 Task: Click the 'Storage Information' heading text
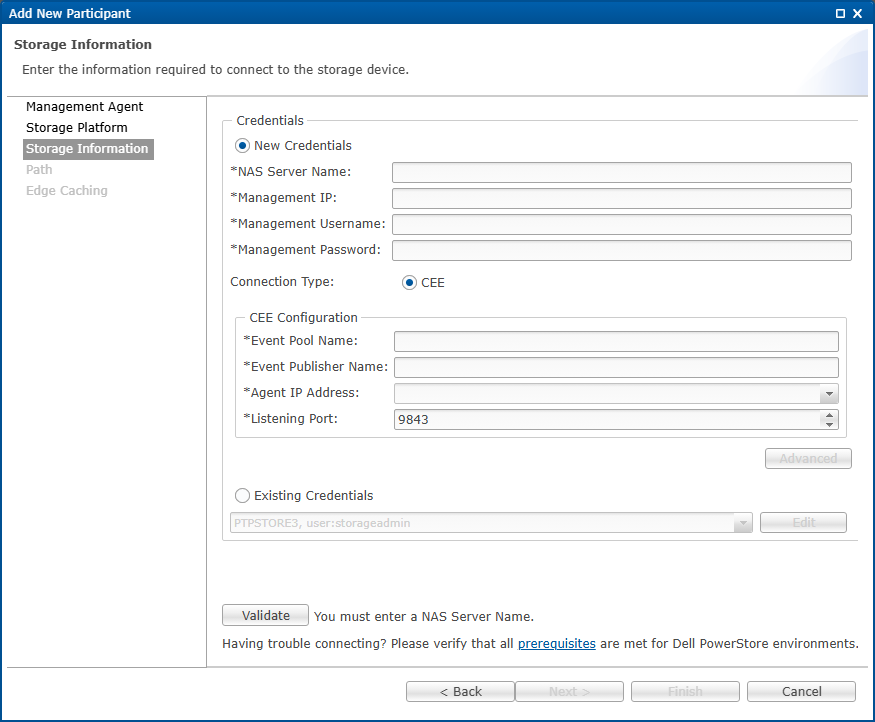pos(83,45)
